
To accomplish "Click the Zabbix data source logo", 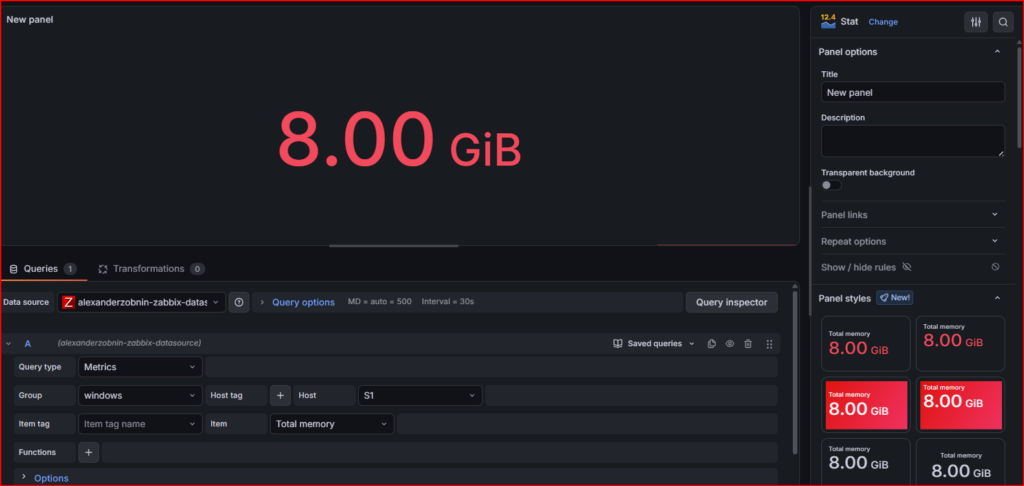I will coord(69,302).
